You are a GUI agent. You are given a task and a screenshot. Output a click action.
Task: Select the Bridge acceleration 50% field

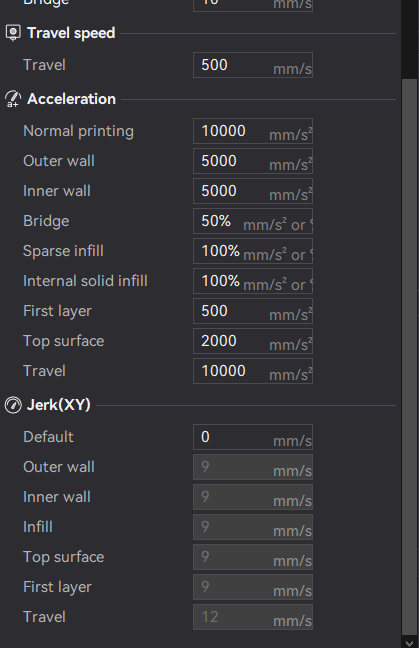[x=253, y=221]
